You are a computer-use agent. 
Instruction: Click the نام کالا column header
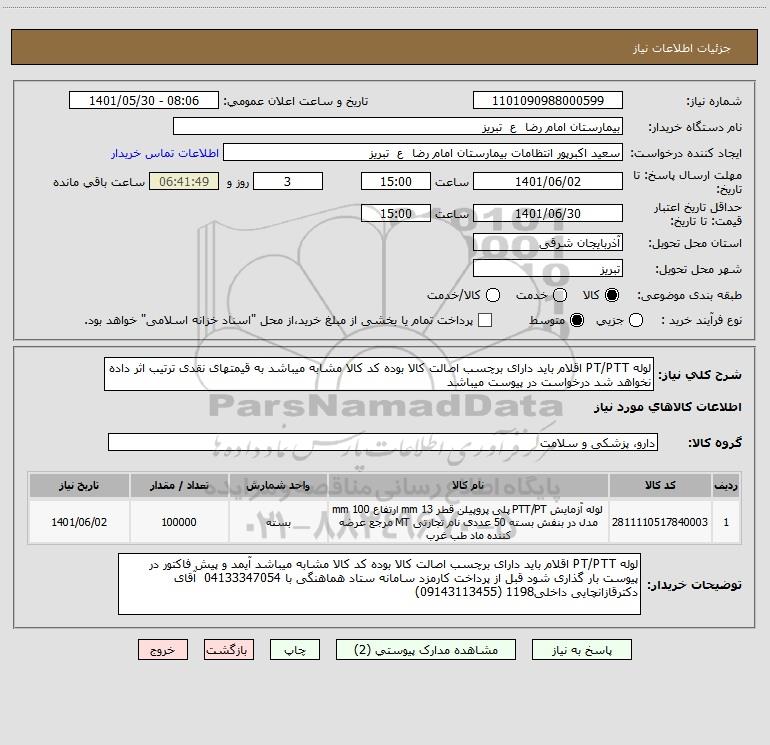[x=468, y=485]
